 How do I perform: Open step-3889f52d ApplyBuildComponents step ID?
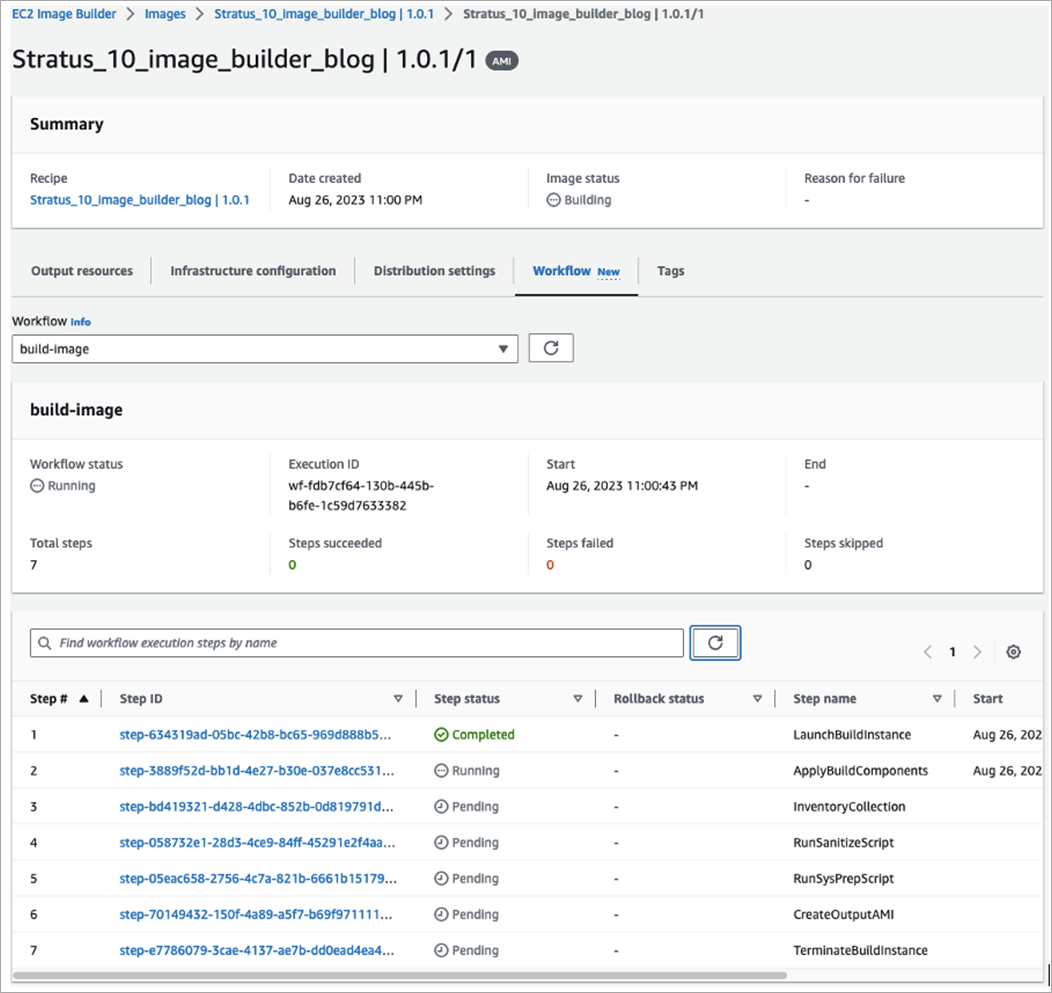pyautogui.click(x=257, y=771)
